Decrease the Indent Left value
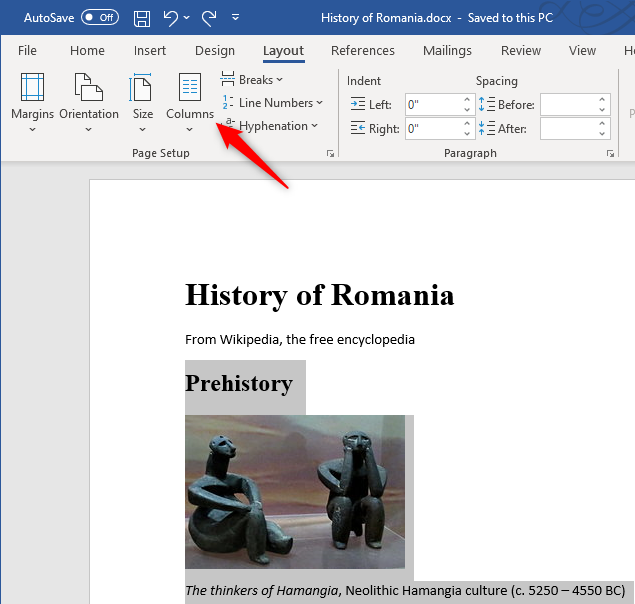Screen dimensions: 635x604 [467, 110]
